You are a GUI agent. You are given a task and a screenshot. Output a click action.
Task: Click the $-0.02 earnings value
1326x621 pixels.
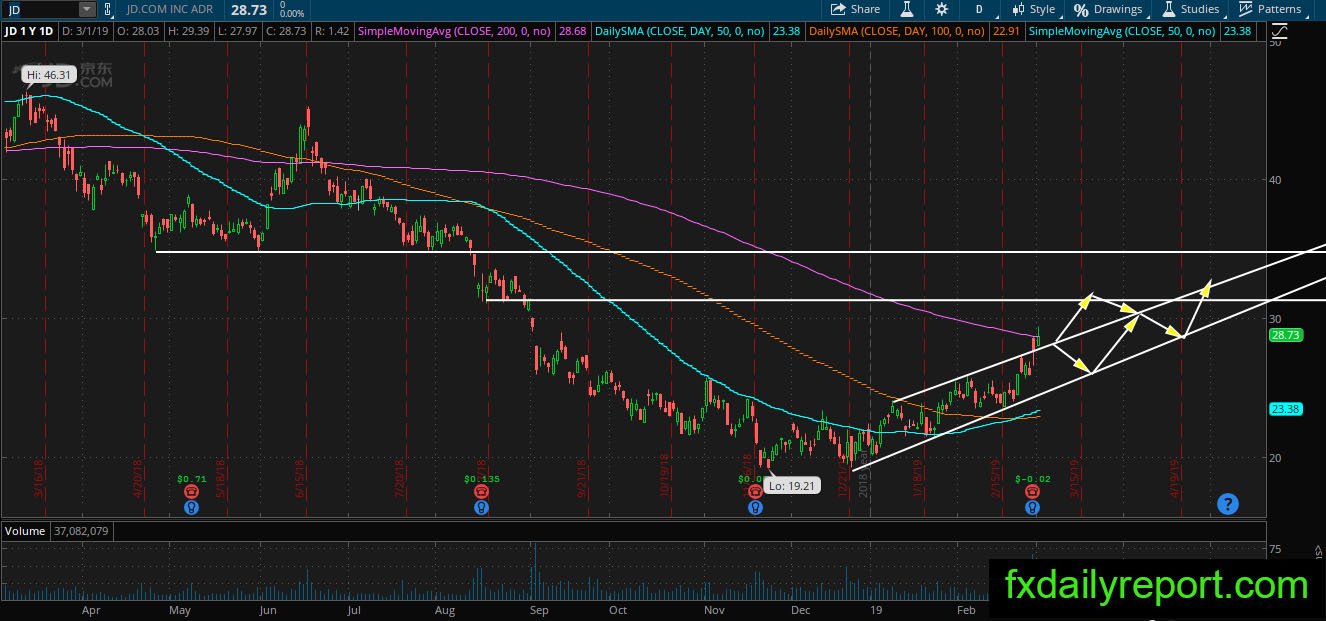(x=1032, y=480)
